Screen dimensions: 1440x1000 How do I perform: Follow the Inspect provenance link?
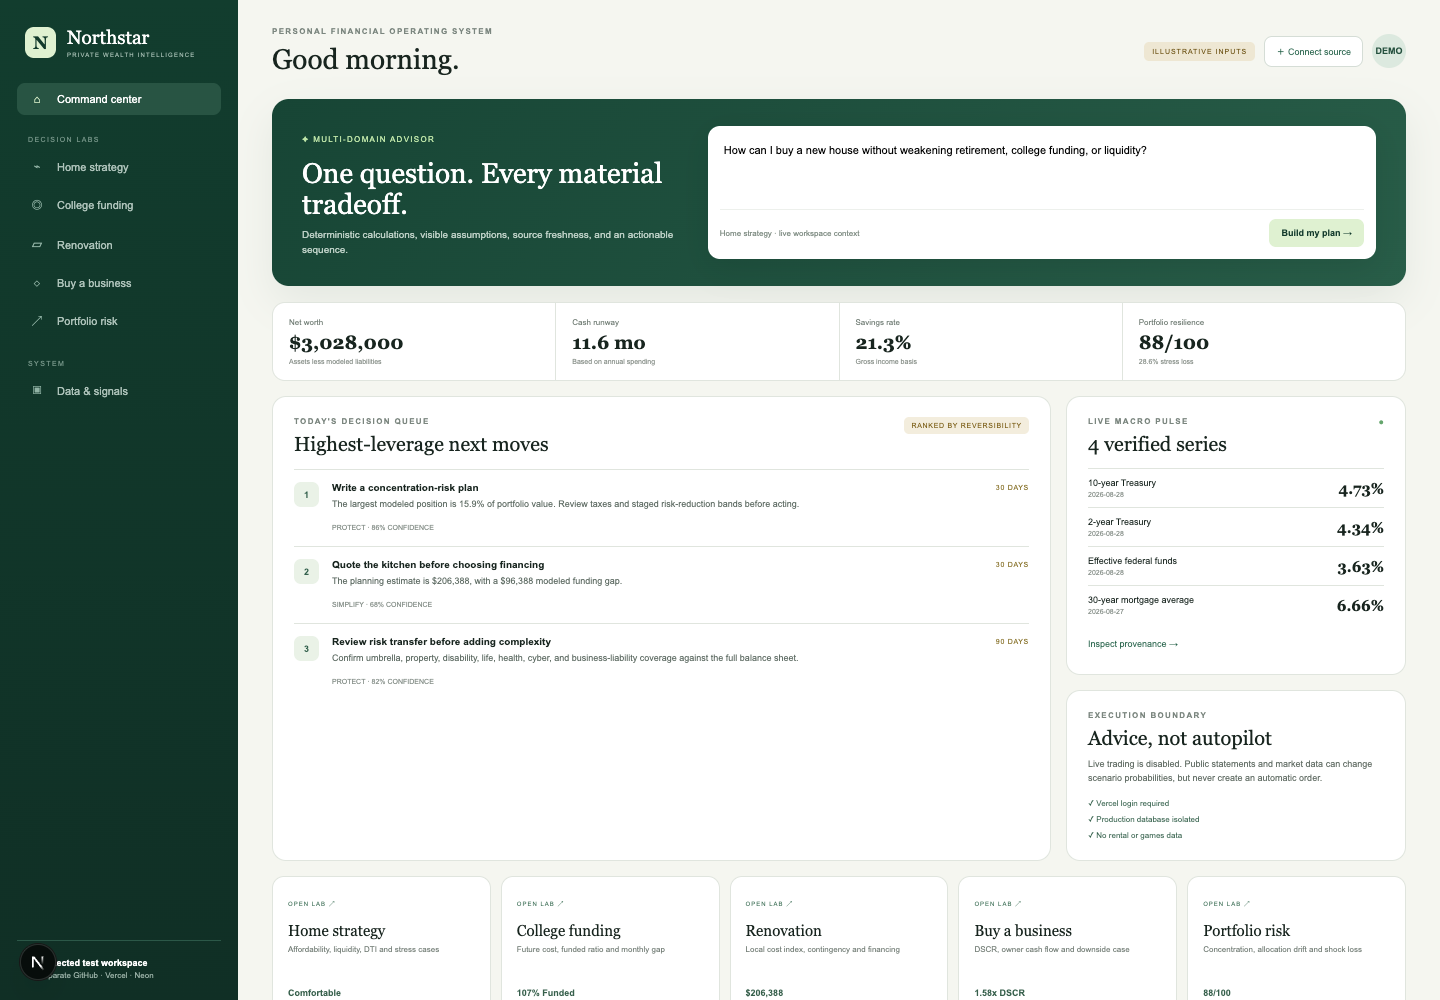(1133, 644)
